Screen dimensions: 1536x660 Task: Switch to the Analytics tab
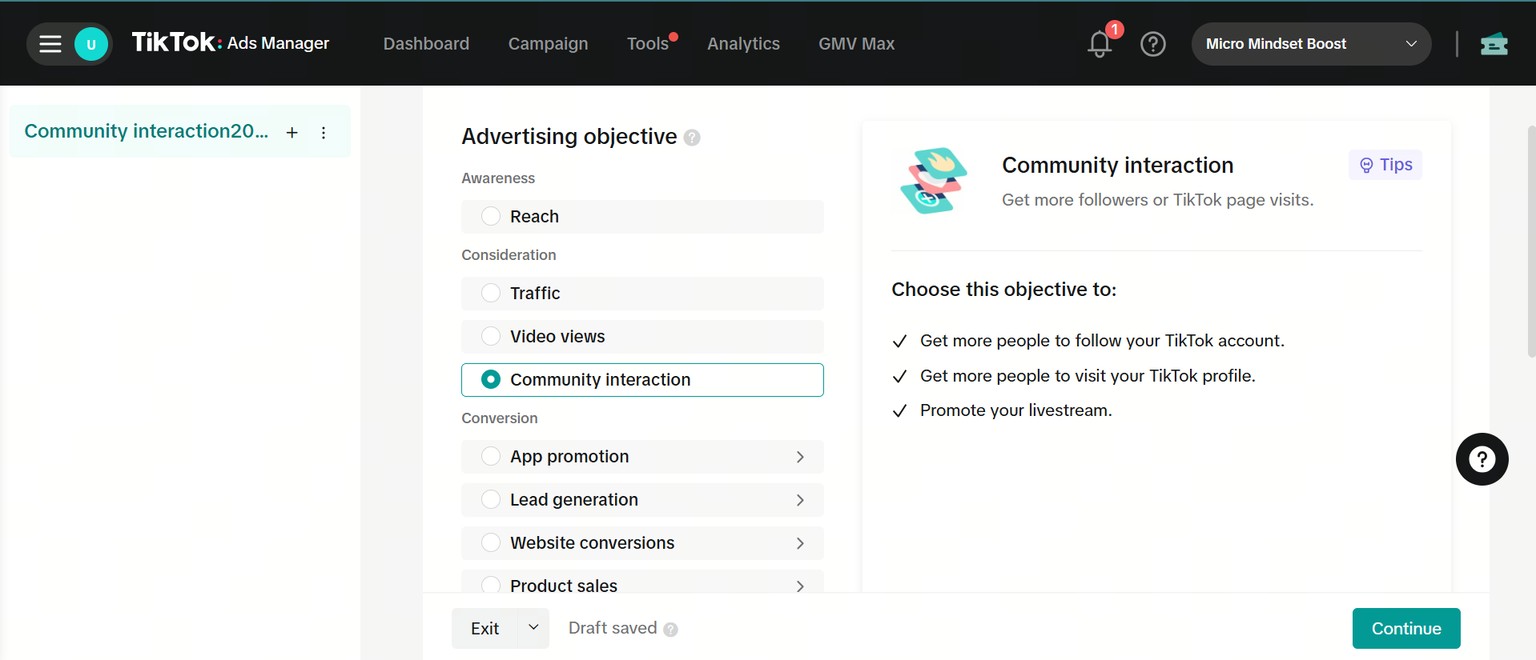(x=743, y=44)
